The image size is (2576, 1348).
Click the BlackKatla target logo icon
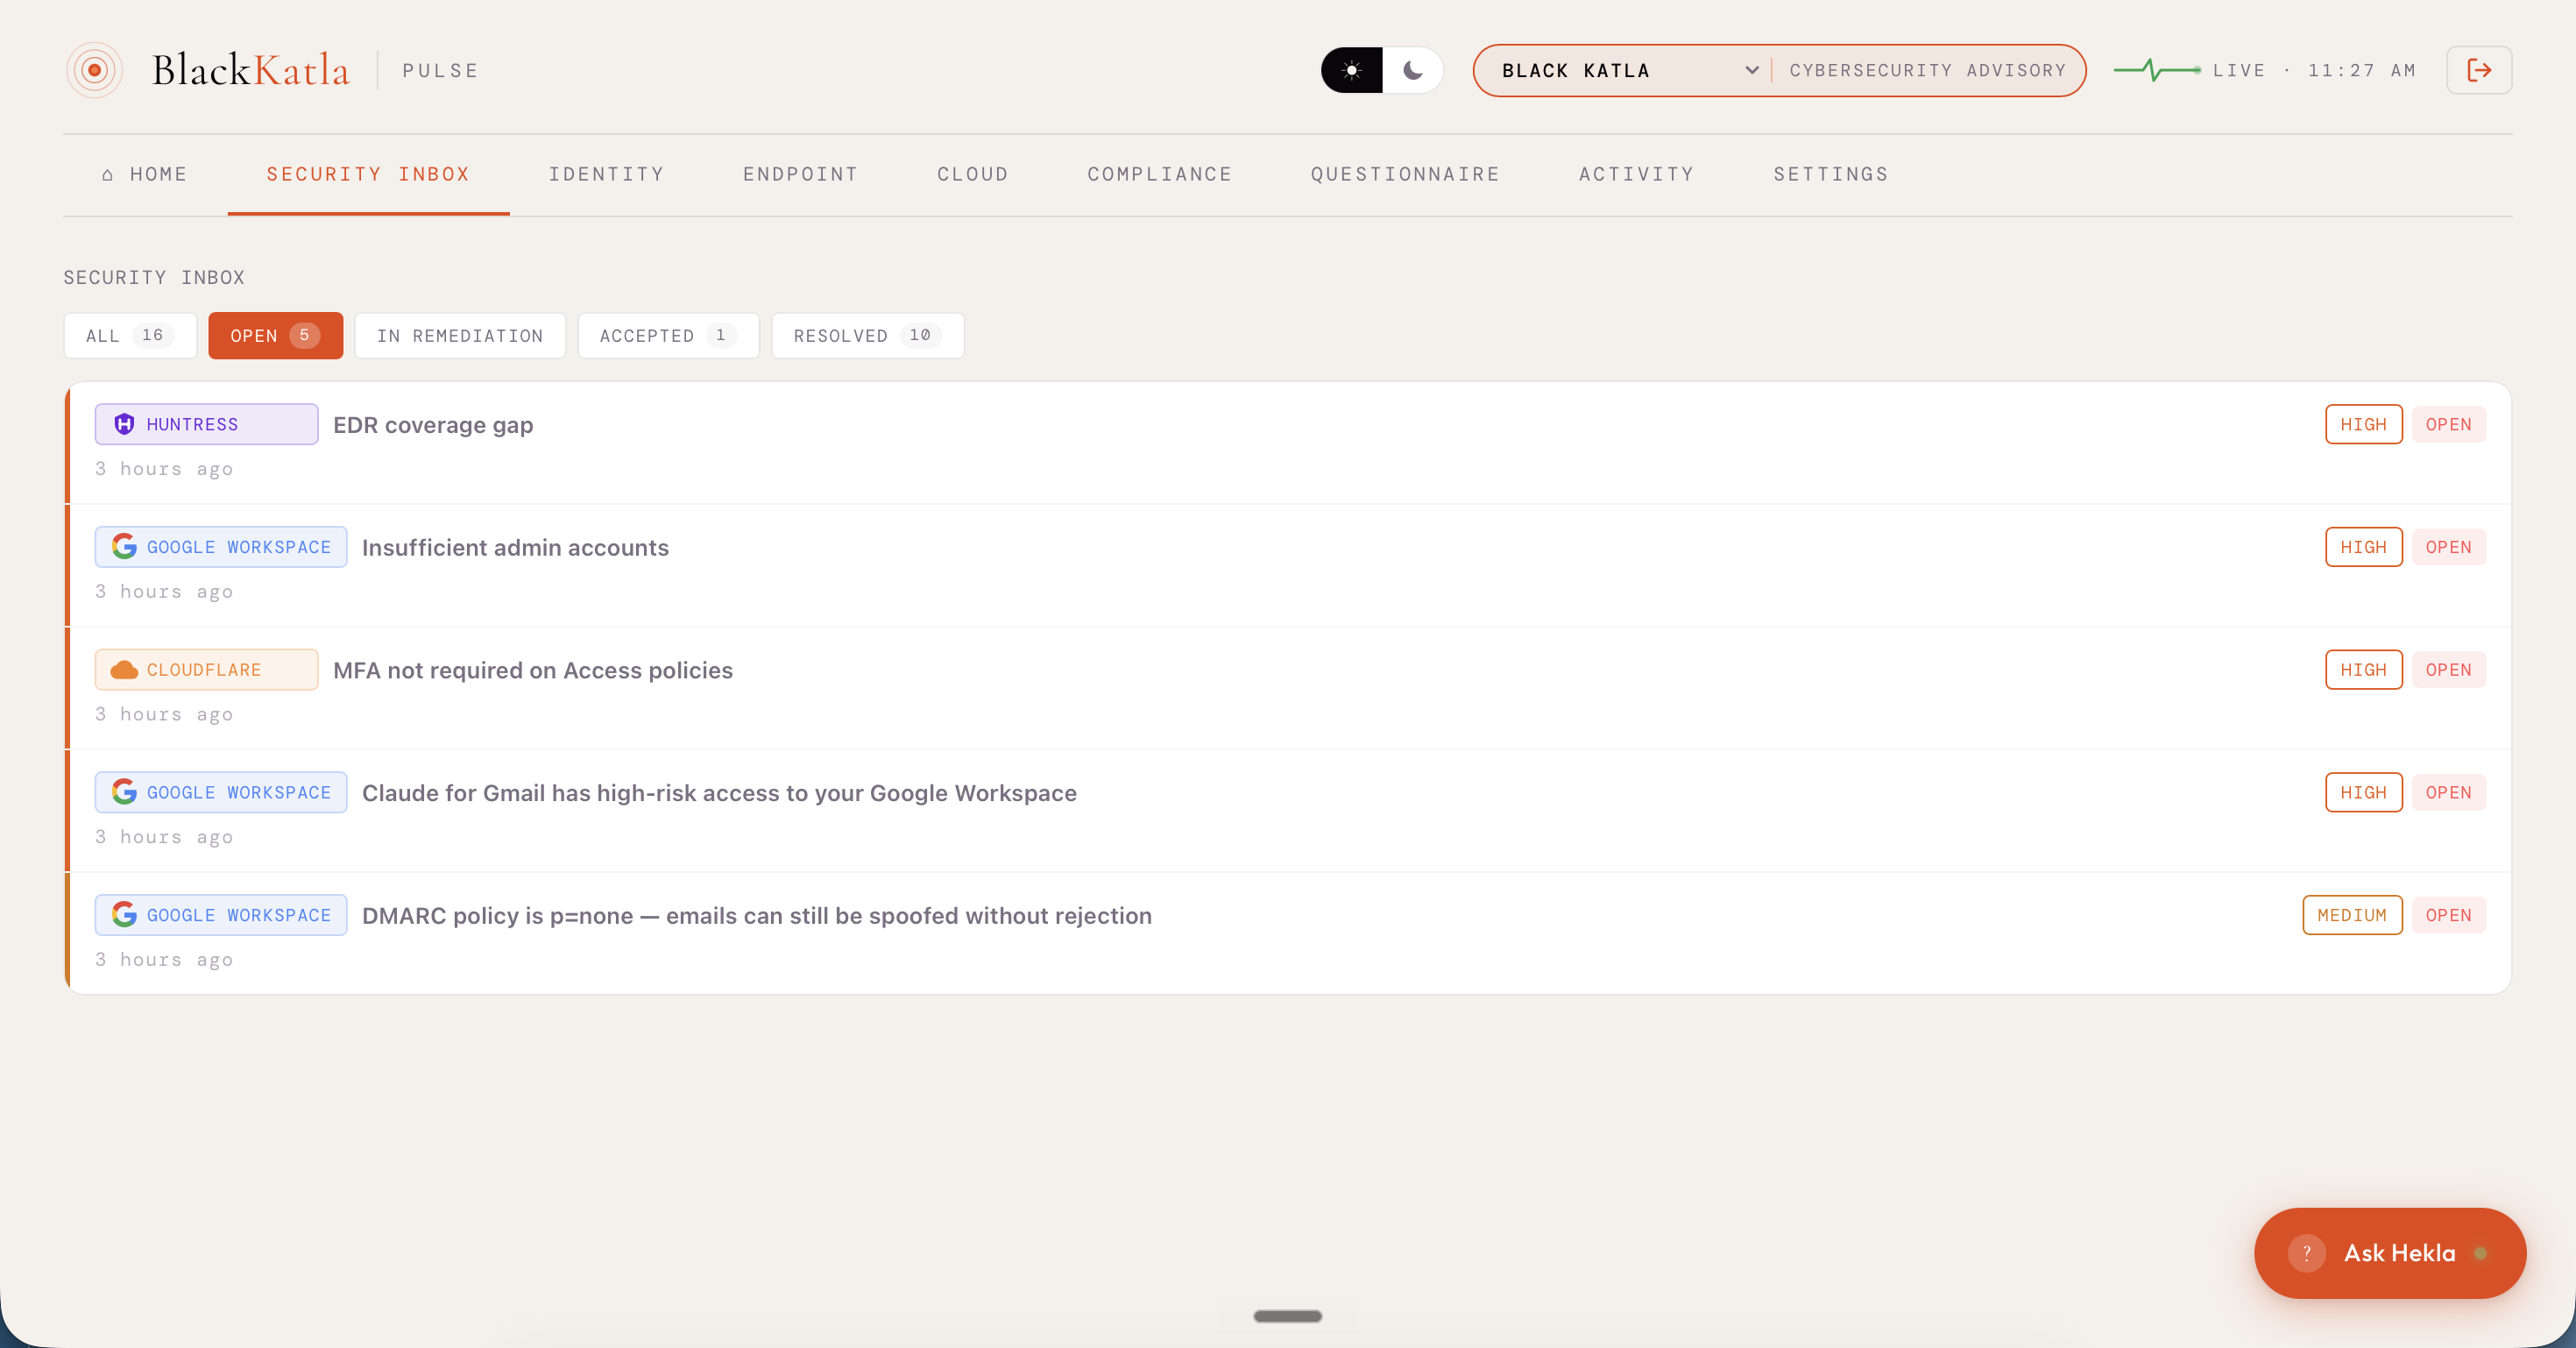click(94, 70)
